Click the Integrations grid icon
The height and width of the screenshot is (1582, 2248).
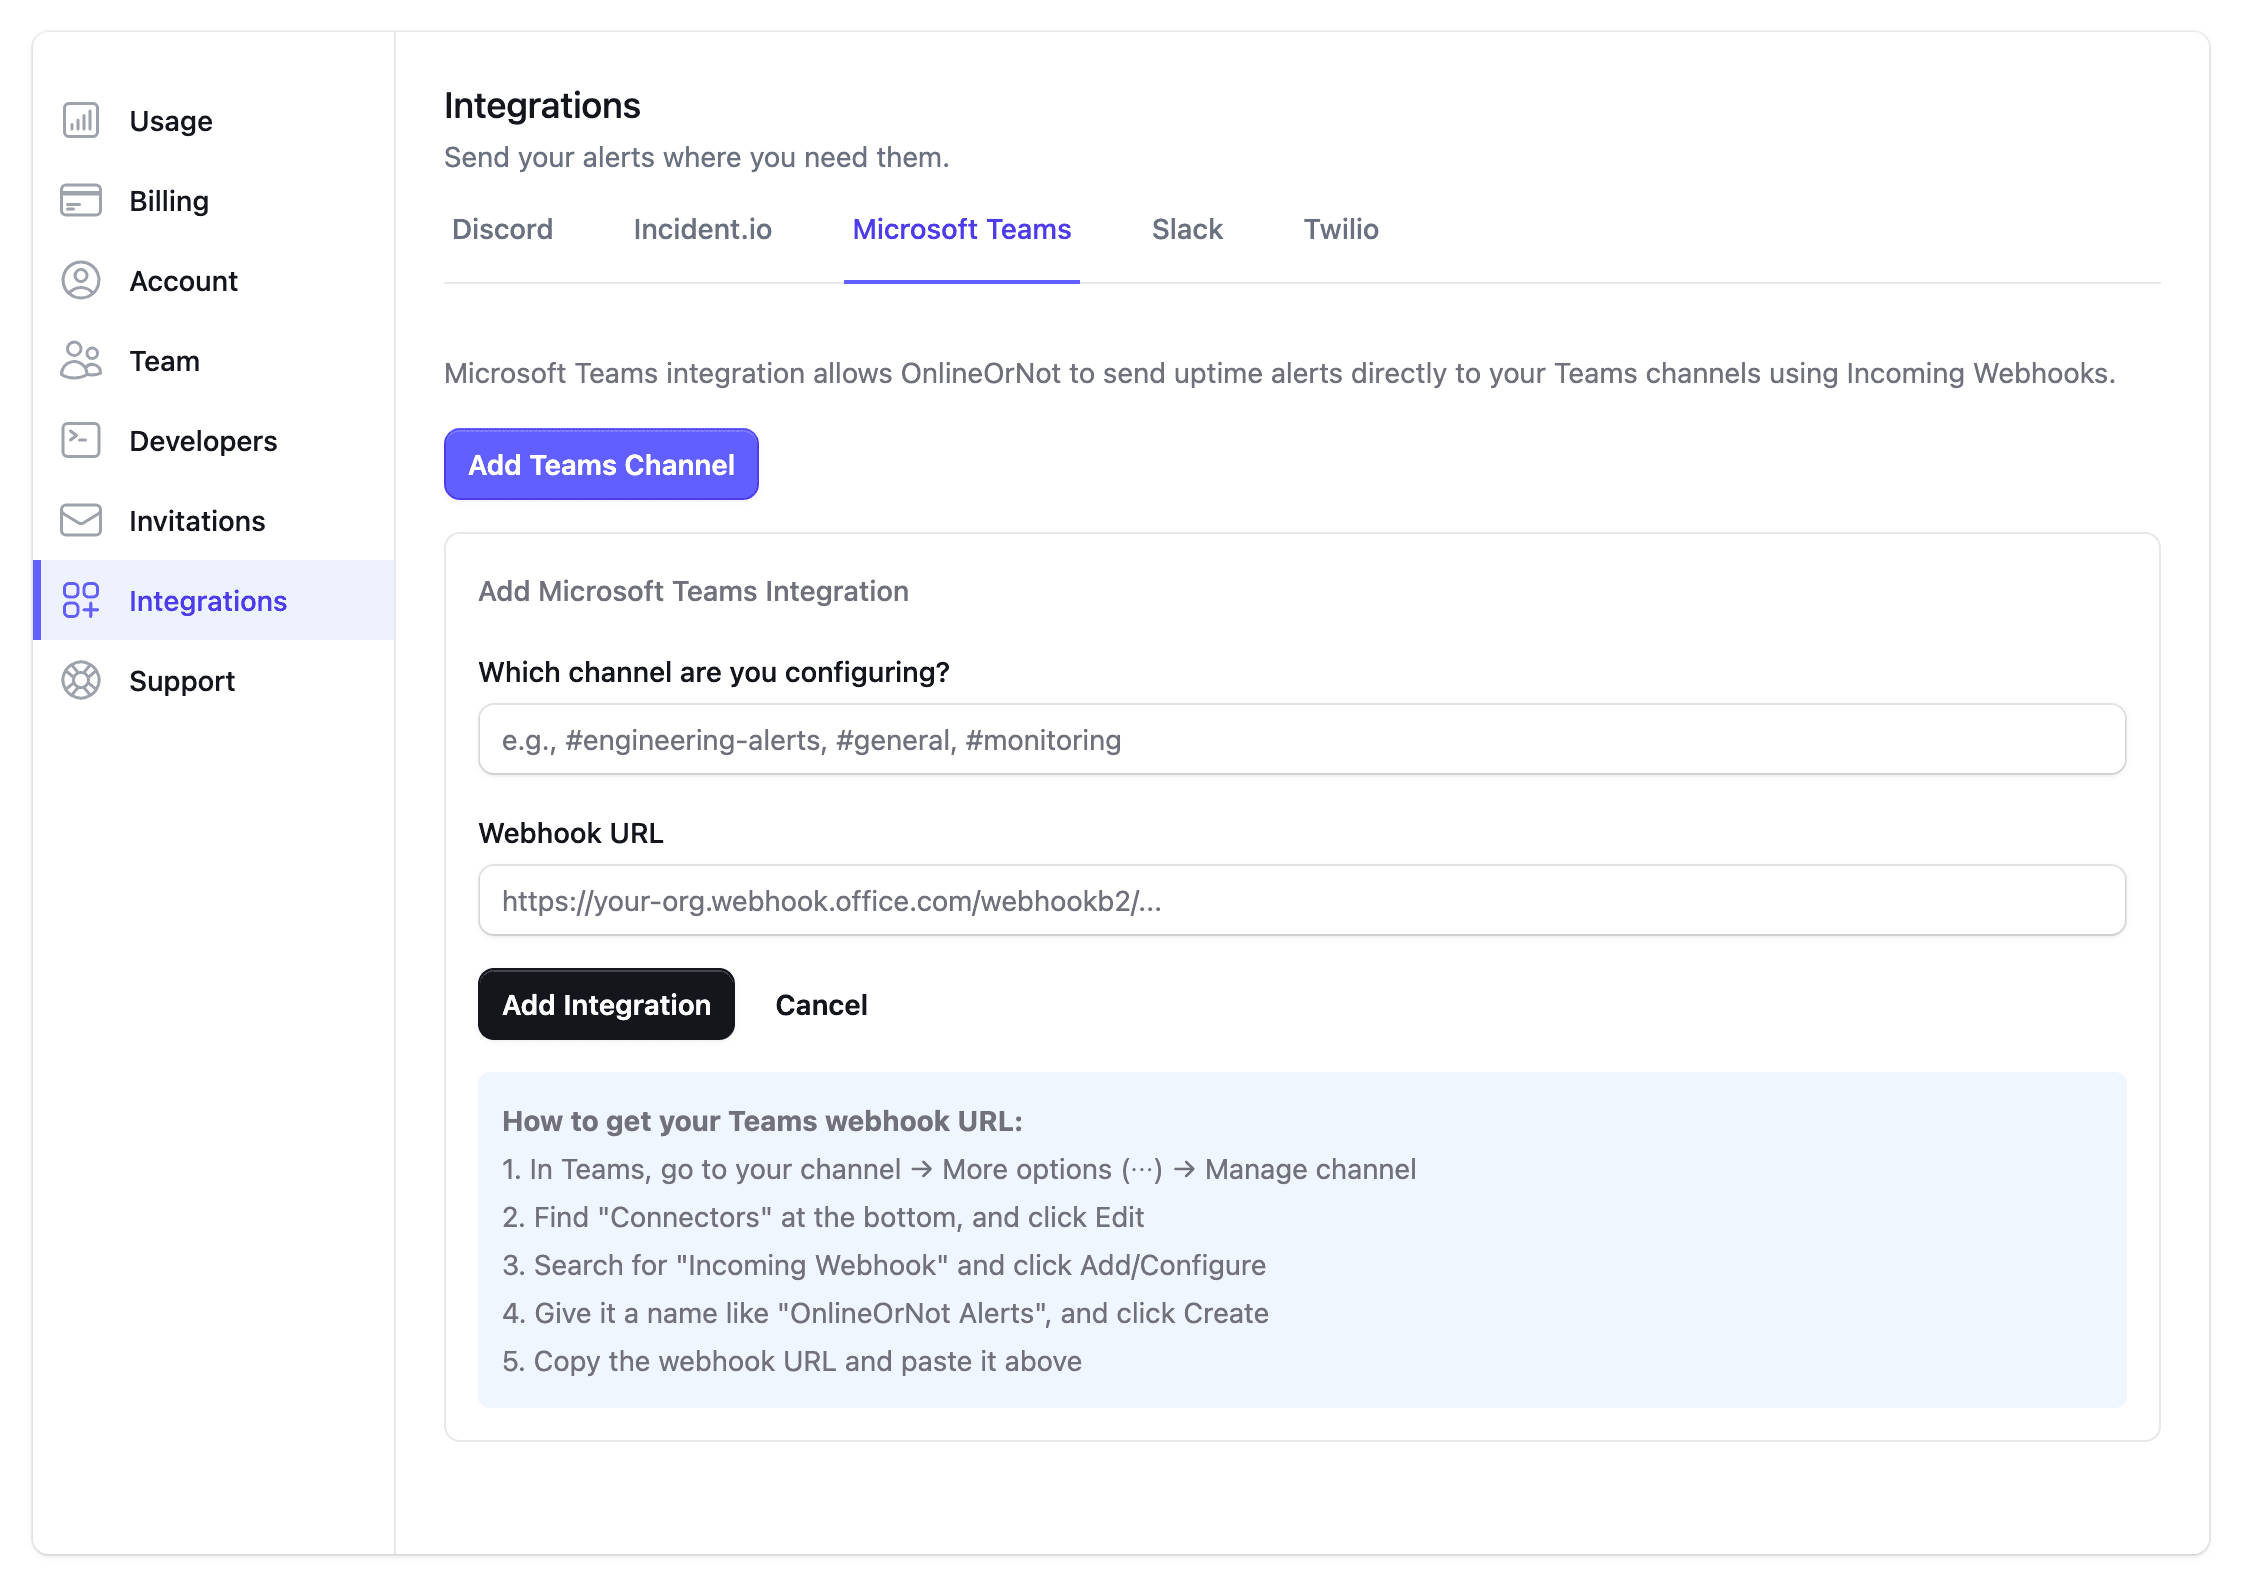(80, 601)
